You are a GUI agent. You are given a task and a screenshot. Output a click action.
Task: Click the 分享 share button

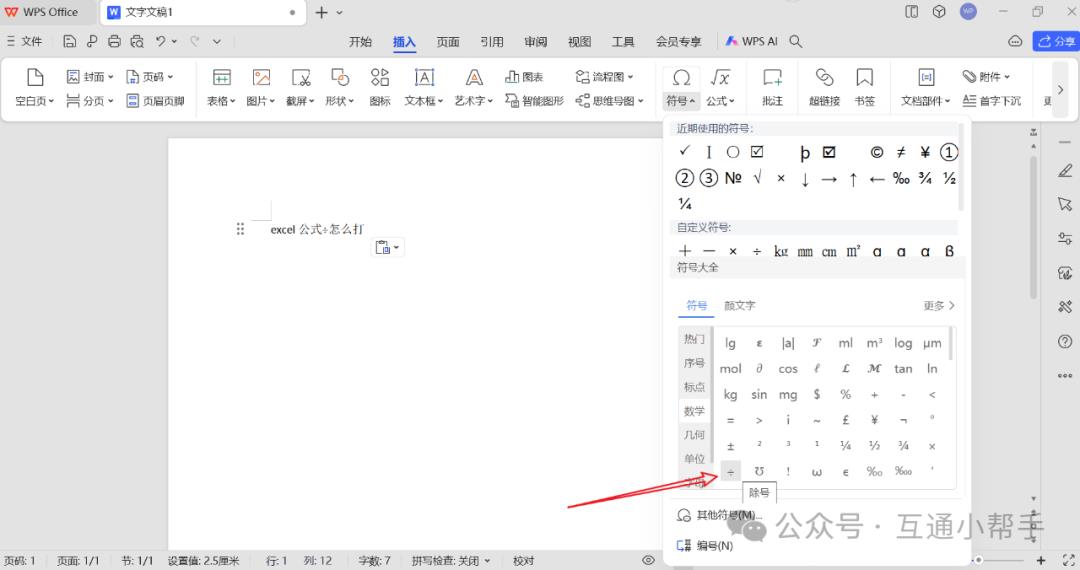coord(1055,41)
